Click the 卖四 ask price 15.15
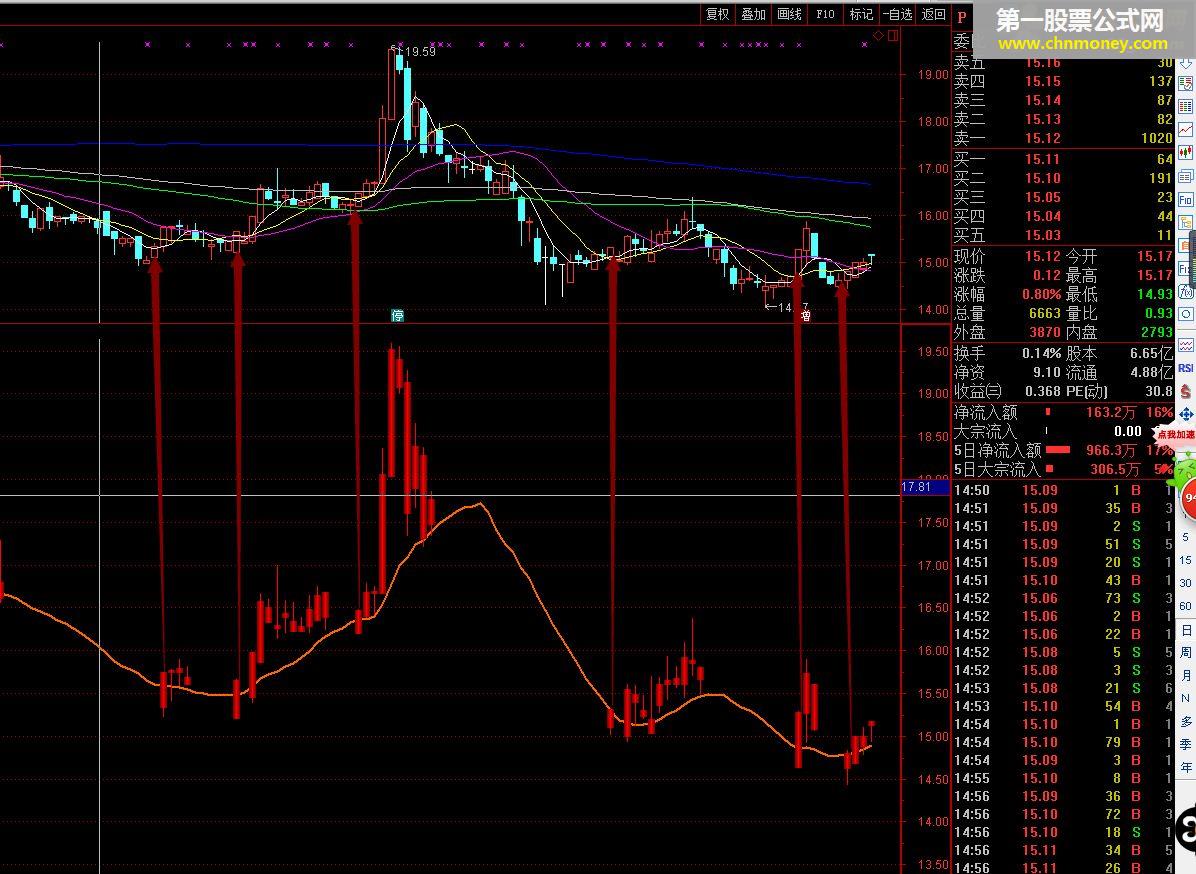 pos(1043,81)
